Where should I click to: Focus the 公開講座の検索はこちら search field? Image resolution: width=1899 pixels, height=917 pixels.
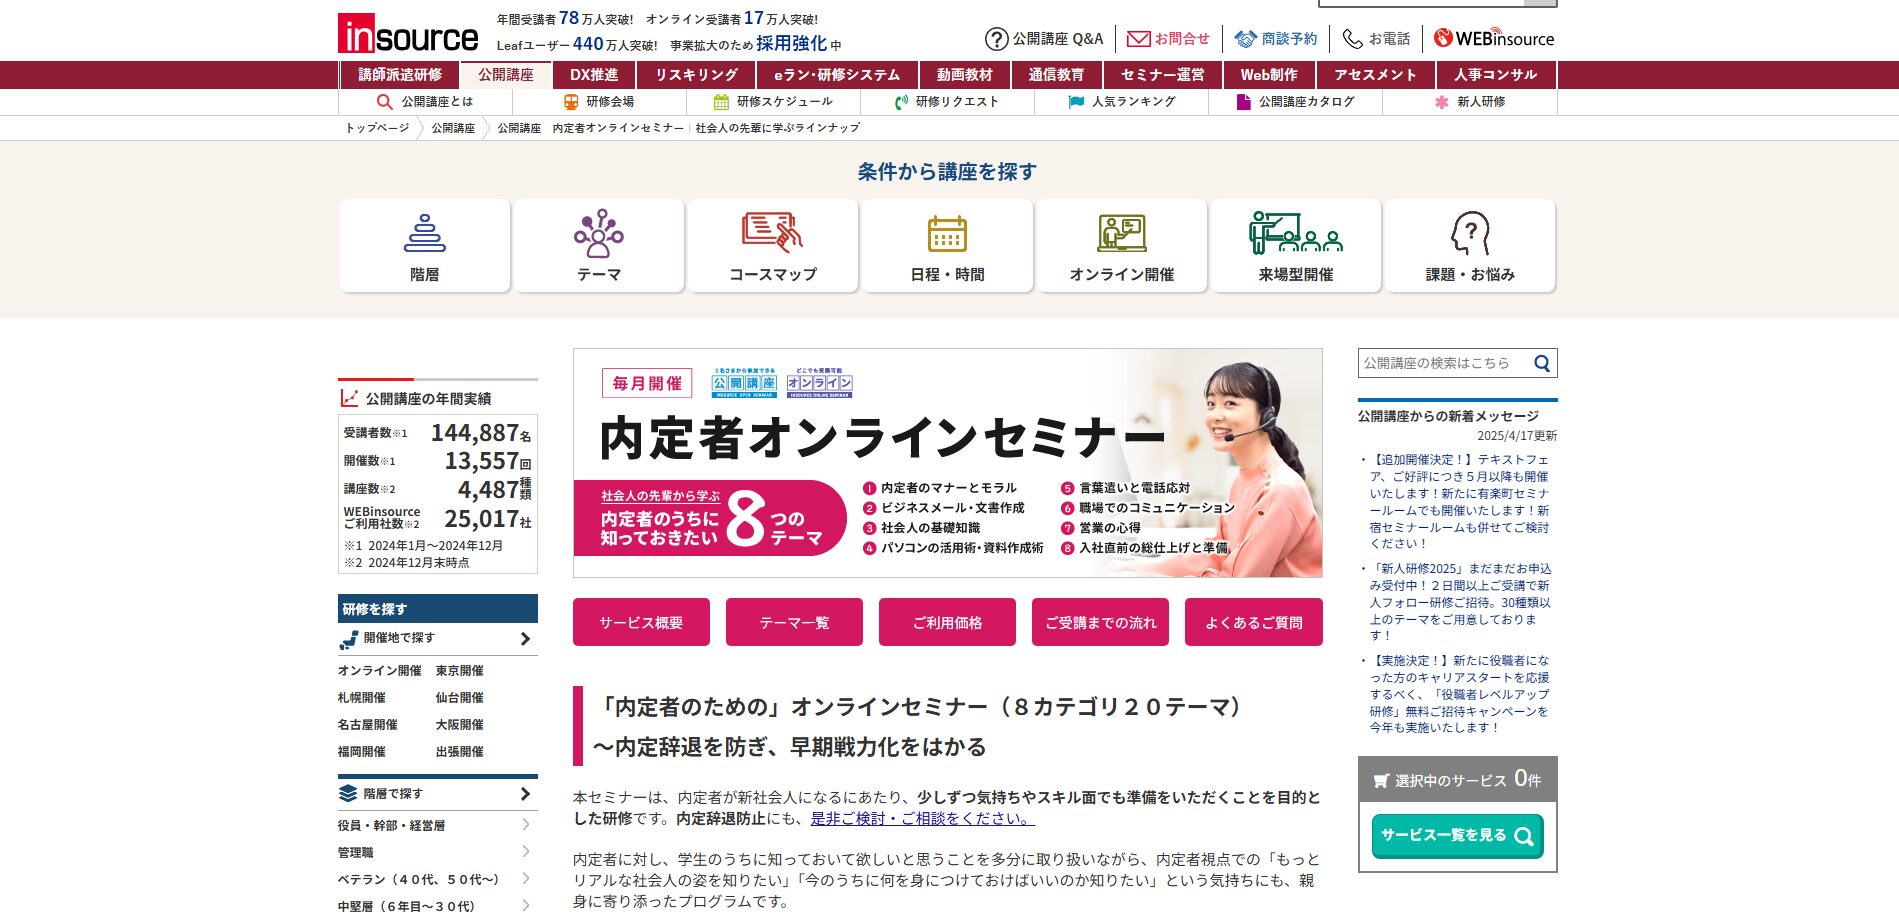pos(1441,364)
